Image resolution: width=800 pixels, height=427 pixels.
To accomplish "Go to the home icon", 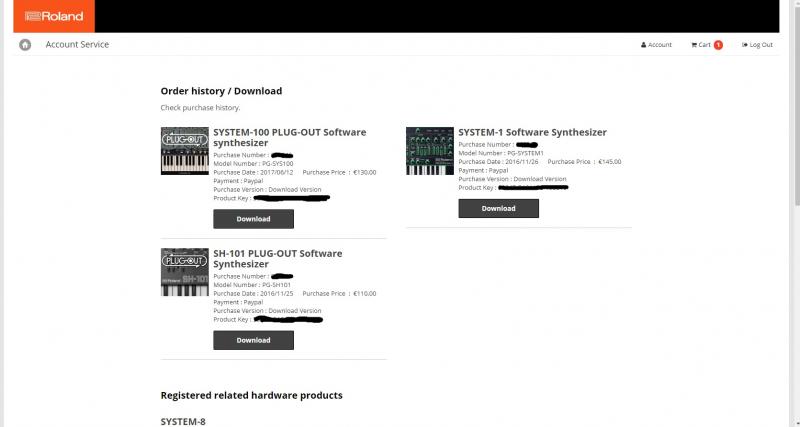I will pyautogui.click(x=25, y=45).
